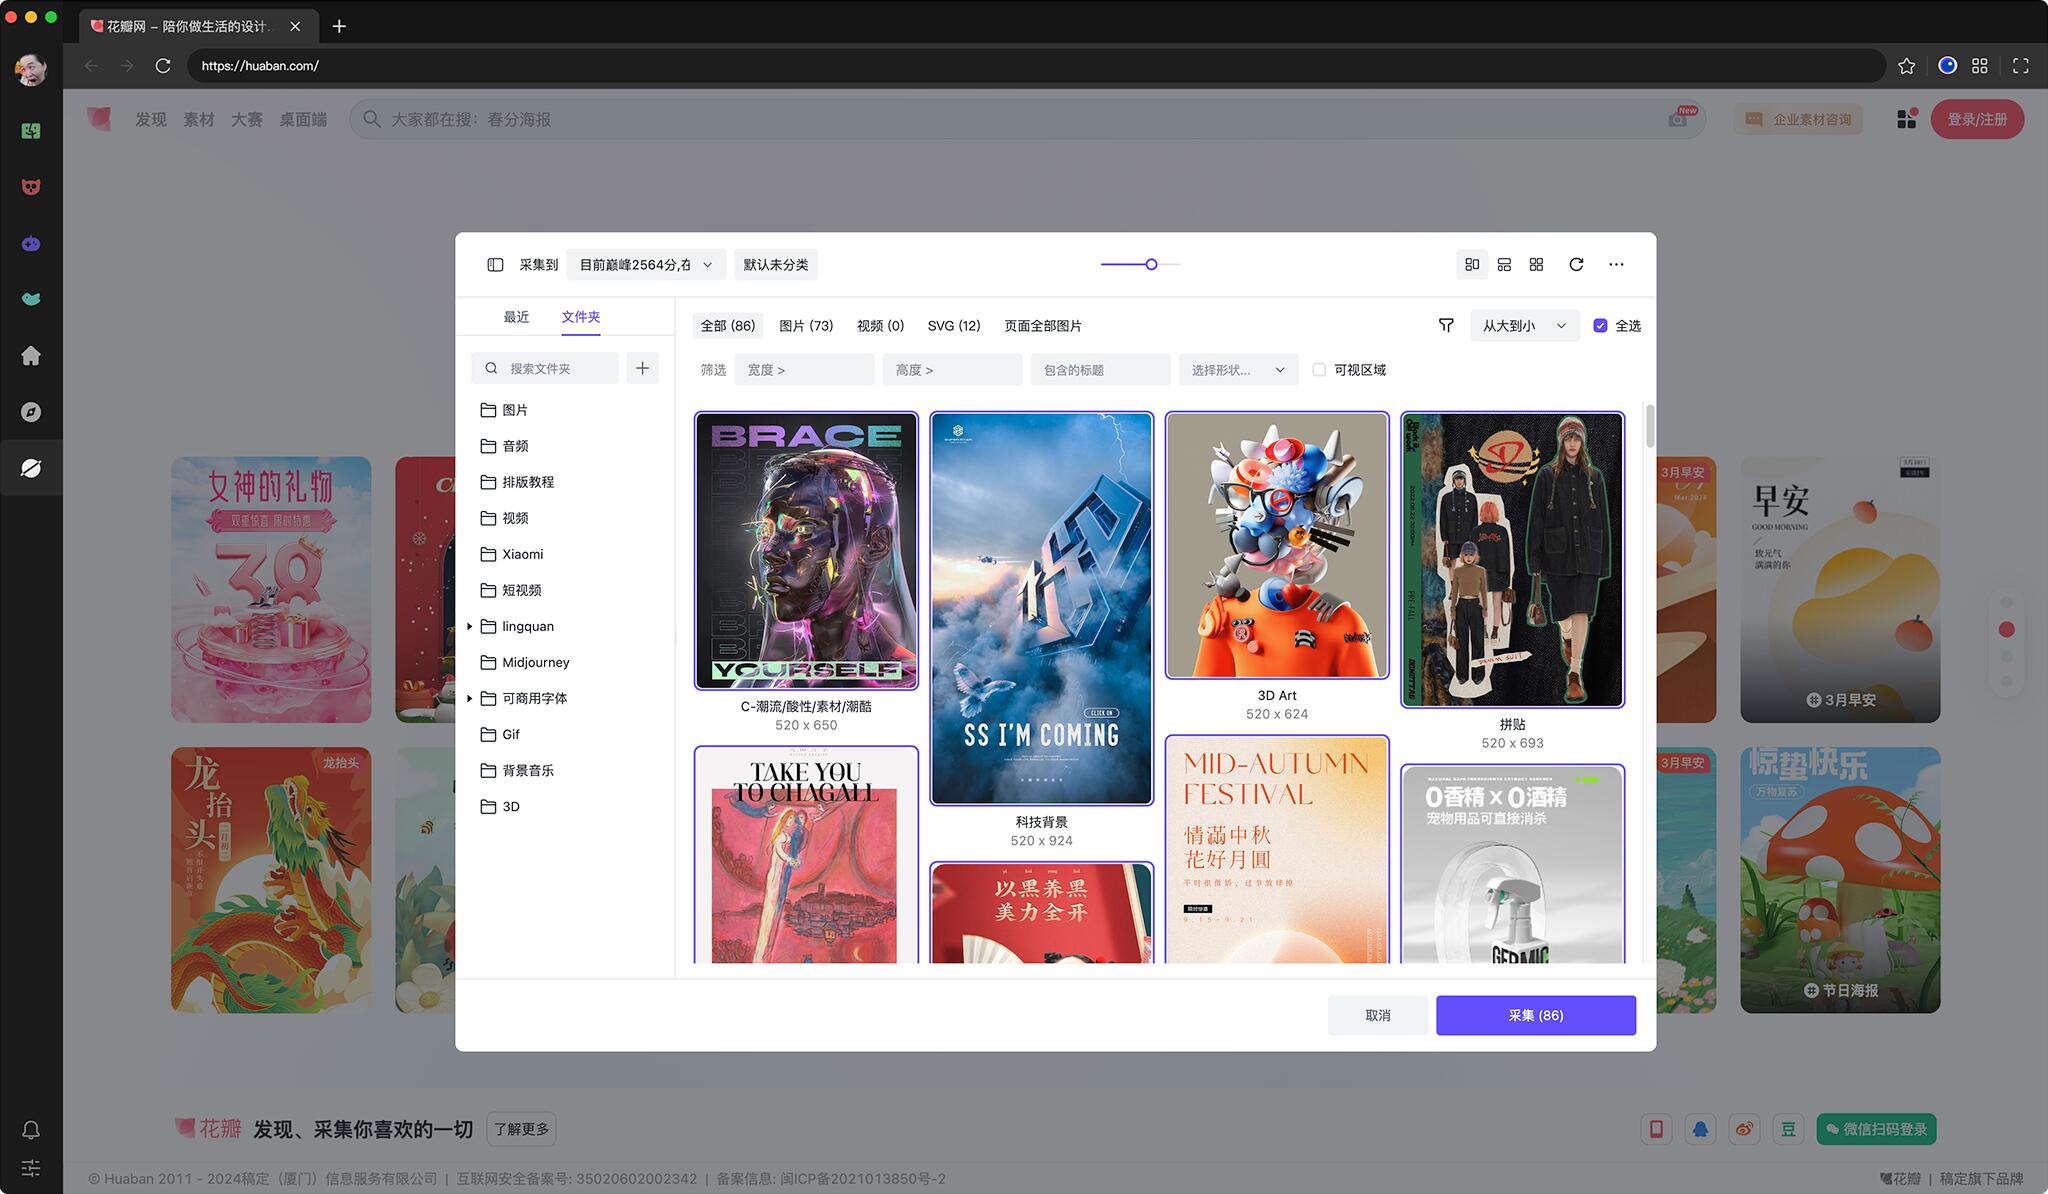The width and height of the screenshot is (2048, 1194).
Task: Enable the 可视区域 checkbox
Action: point(1319,370)
